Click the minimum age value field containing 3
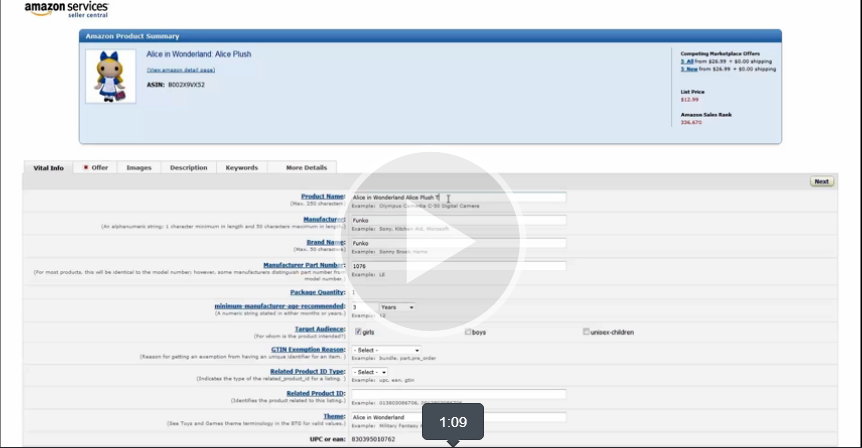The width and height of the screenshot is (862, 448). 364,307
